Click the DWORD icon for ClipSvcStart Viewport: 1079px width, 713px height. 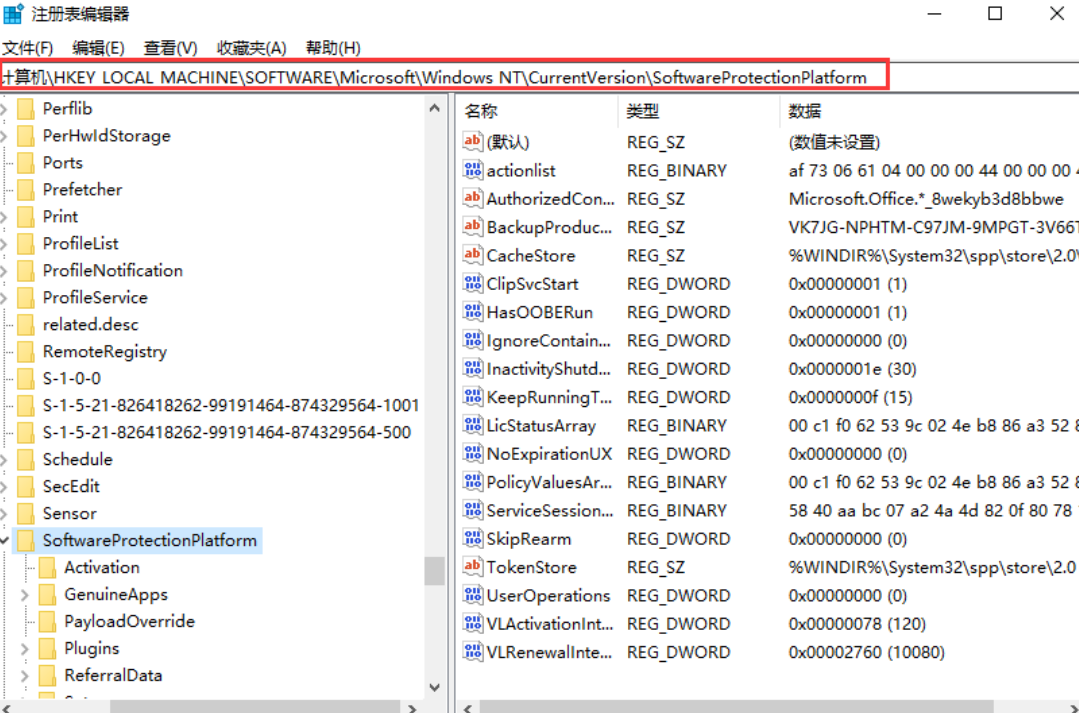click(473, 284)
